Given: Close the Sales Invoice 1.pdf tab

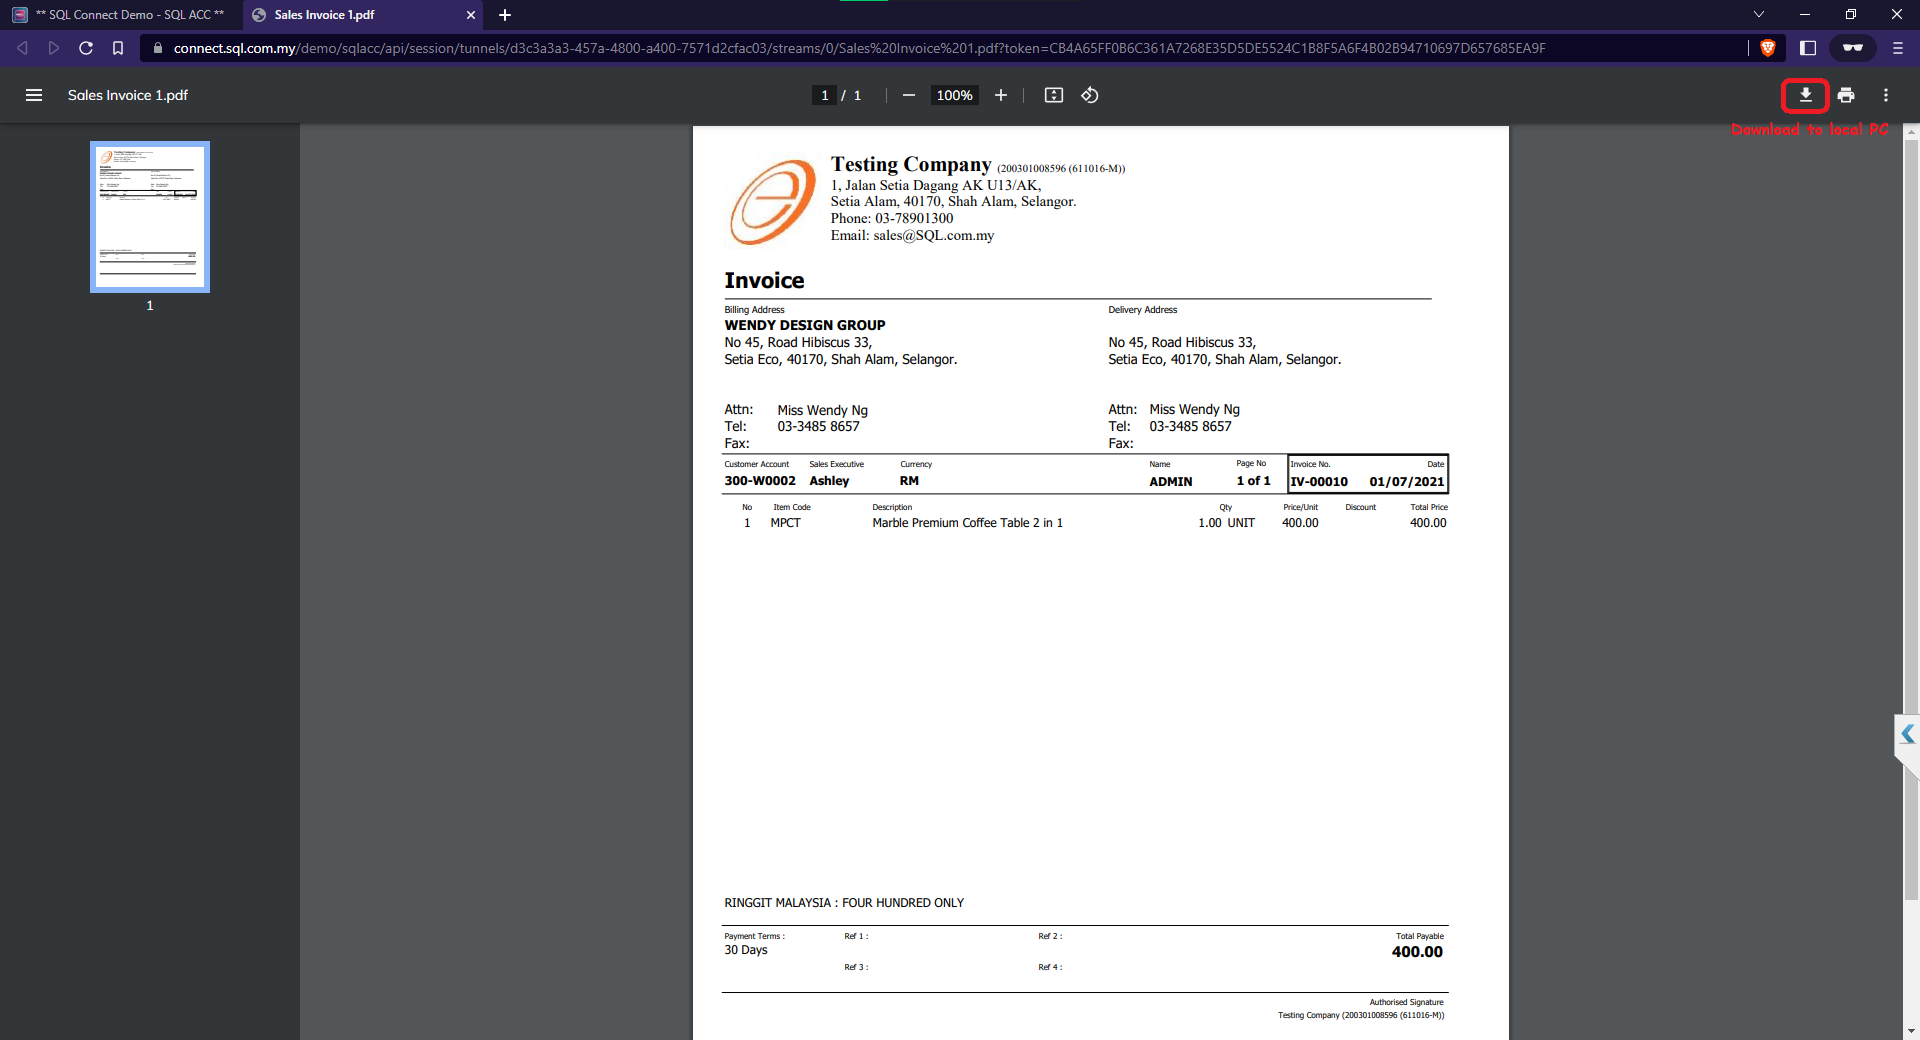Looking at the screenshot, I should pyautogui.click(x=471, y=15).
